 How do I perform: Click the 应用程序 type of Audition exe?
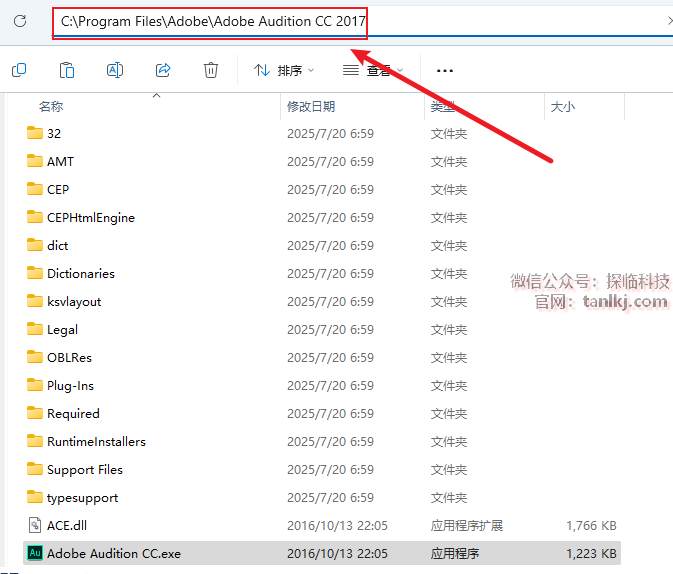point(455,553)
